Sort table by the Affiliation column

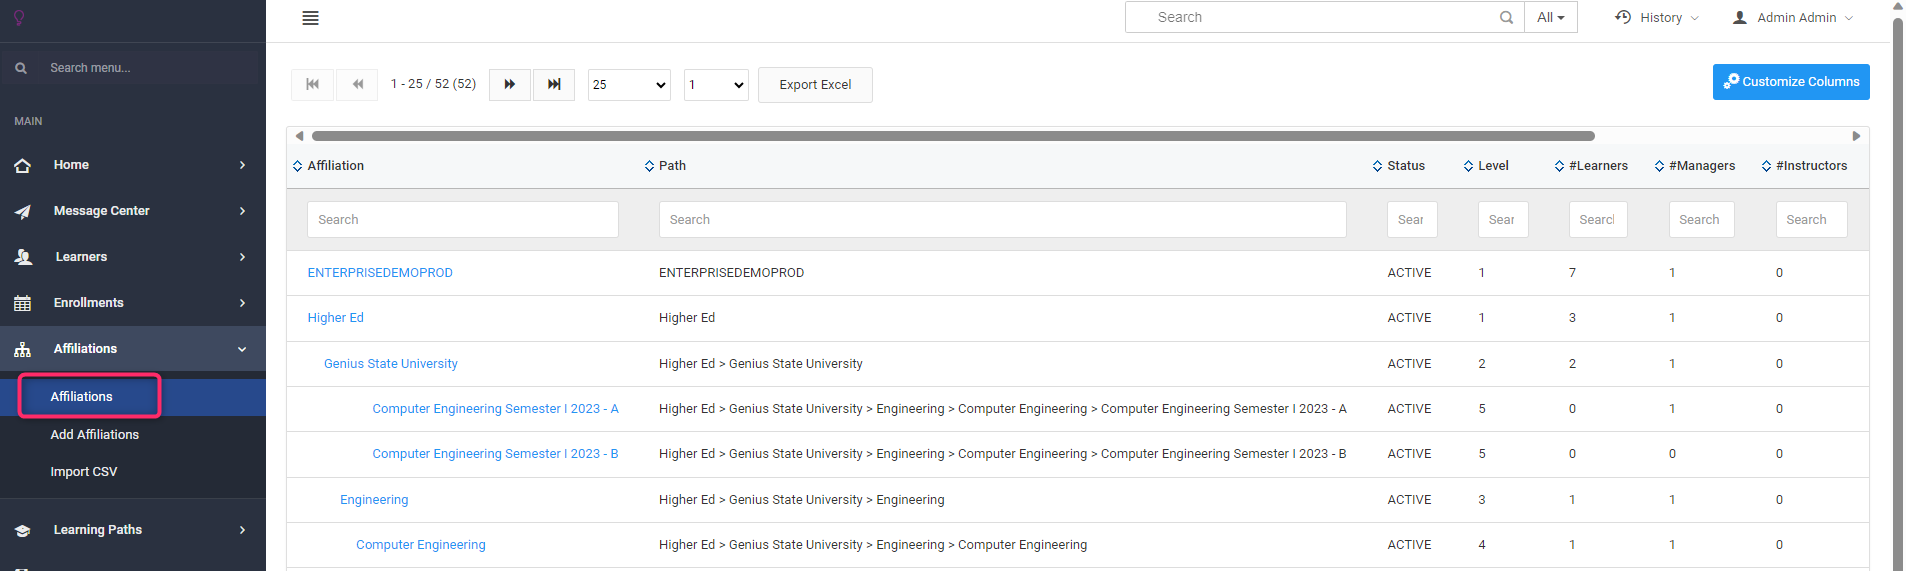(335, 166)
